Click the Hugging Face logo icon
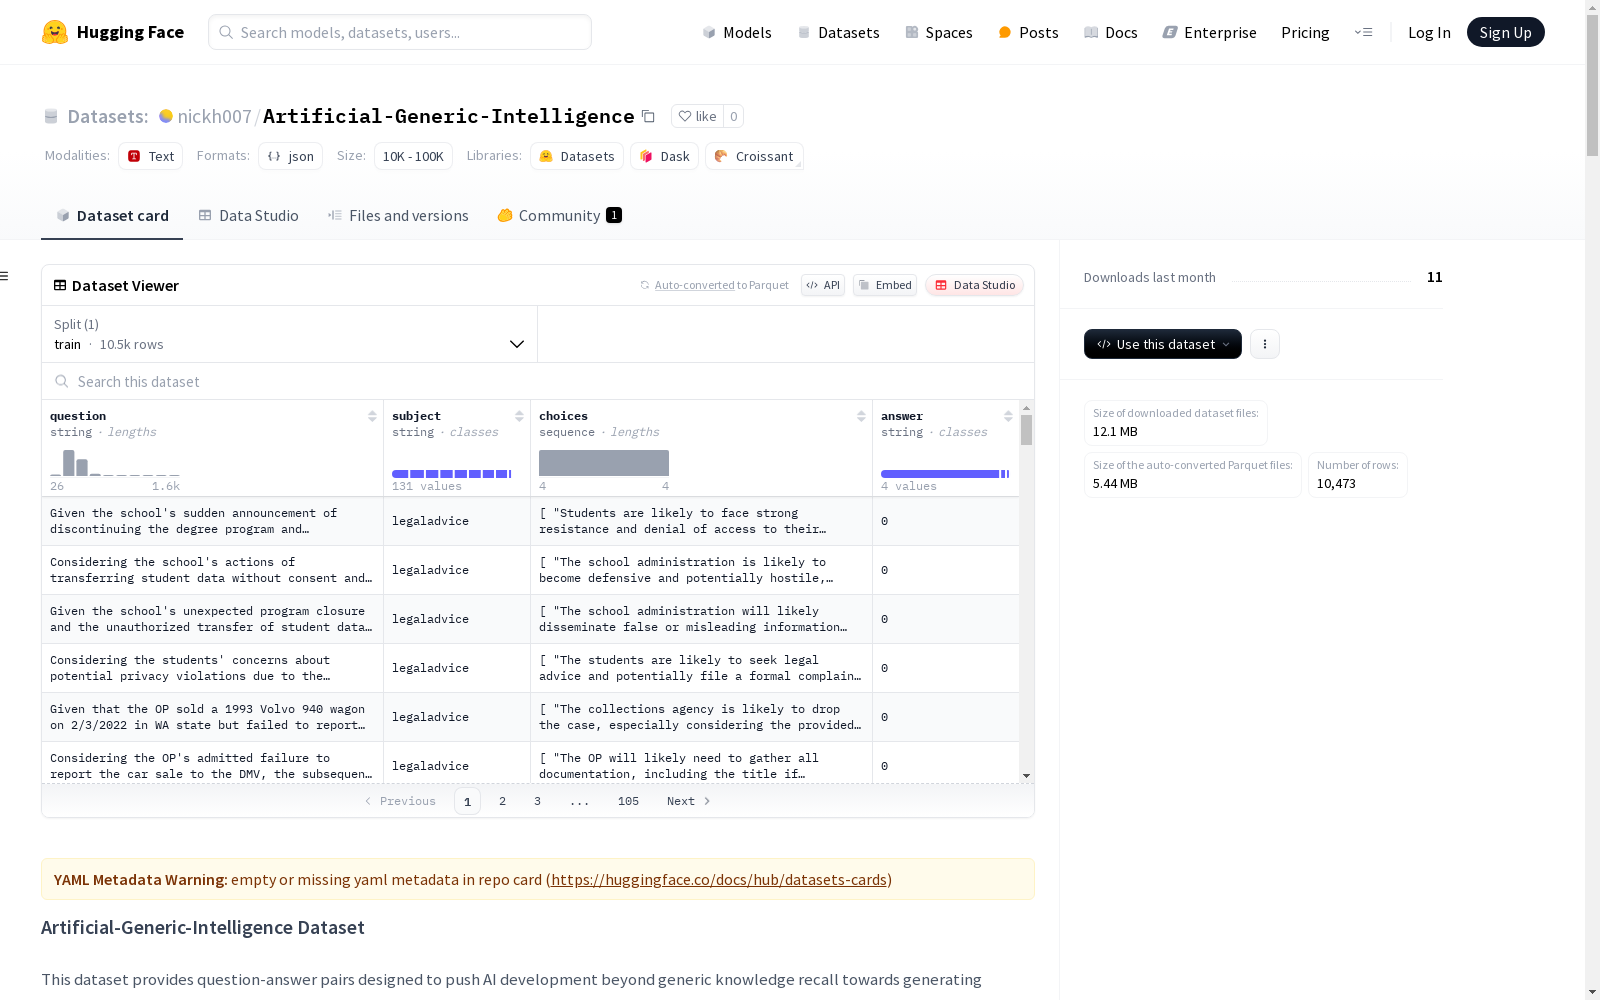Viewport: 1600px width, 1000px height. [55, 32]
